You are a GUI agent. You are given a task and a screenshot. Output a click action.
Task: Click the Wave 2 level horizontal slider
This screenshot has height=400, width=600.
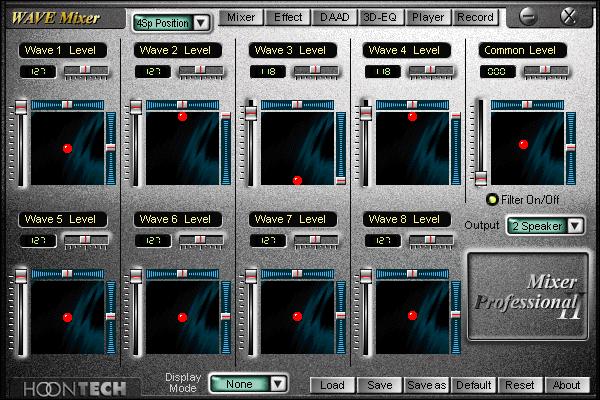[x=201, y=71]
